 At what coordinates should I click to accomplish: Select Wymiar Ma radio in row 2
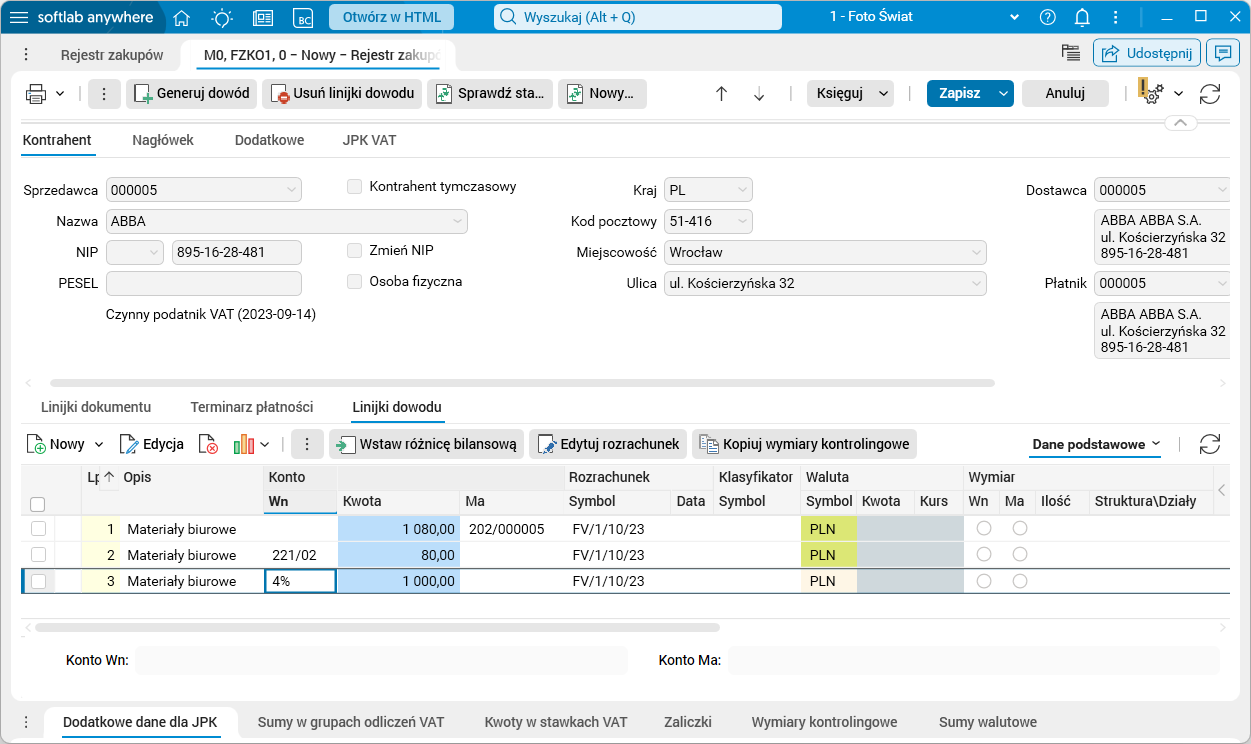coord(1020,554)
